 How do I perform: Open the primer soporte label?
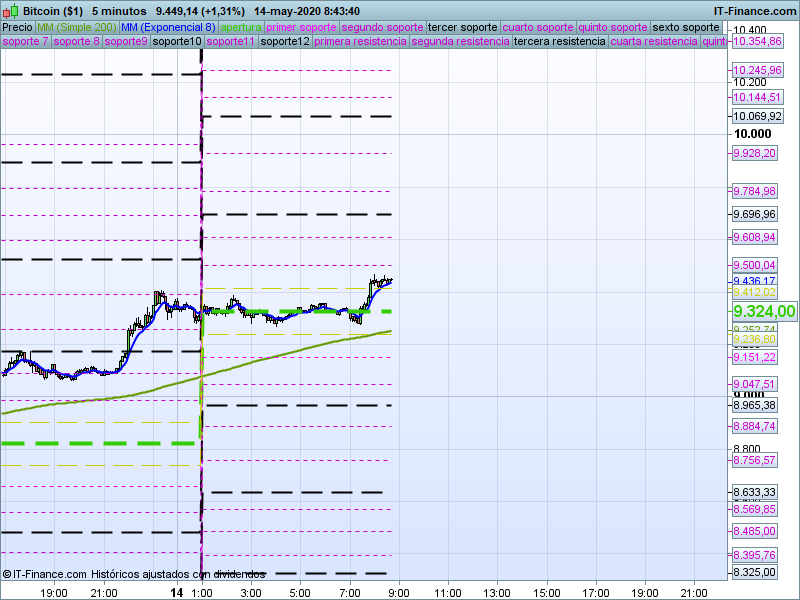coord(302,27)
